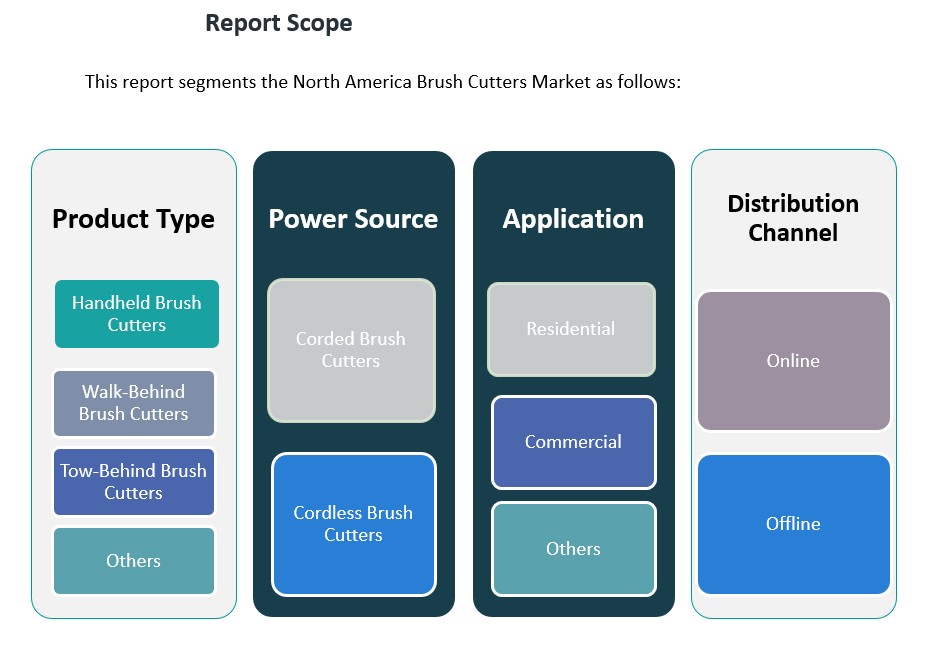The width and height of the screenshot is (941, 656).
Task: Select the Power Source column header
Action: (353, 219)
